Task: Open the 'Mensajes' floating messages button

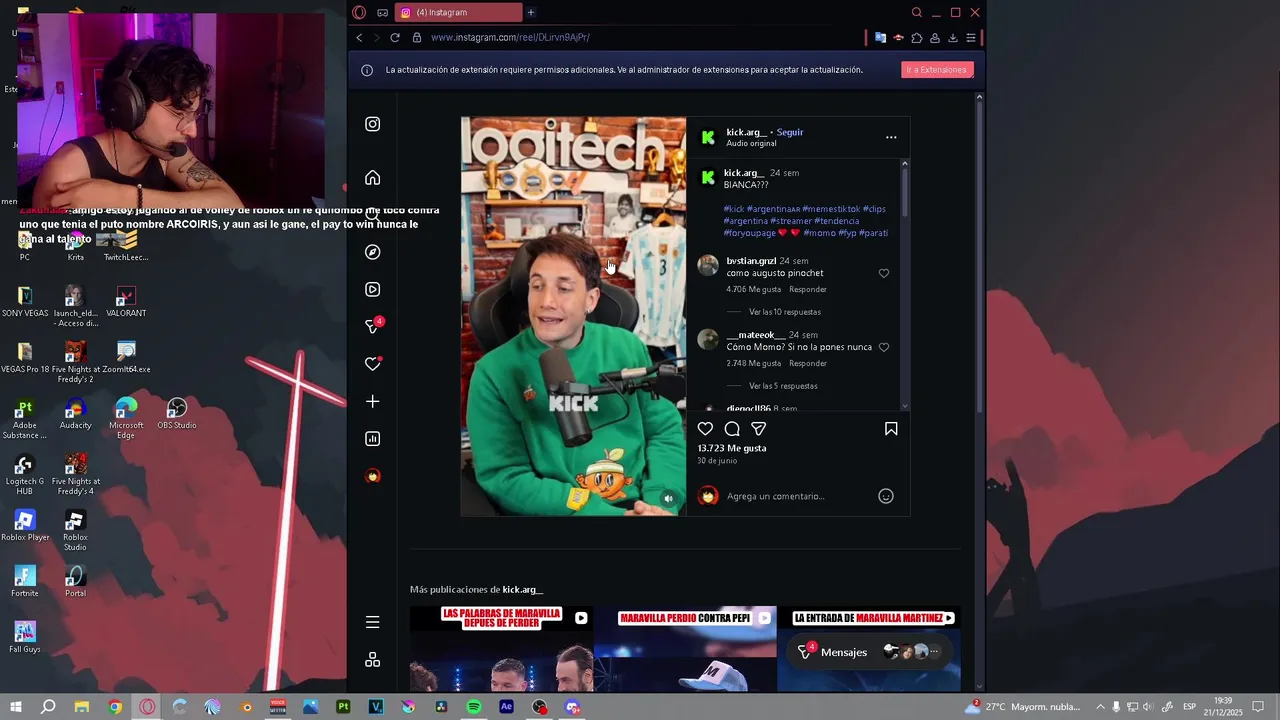Action: click(x=868, y=652)
